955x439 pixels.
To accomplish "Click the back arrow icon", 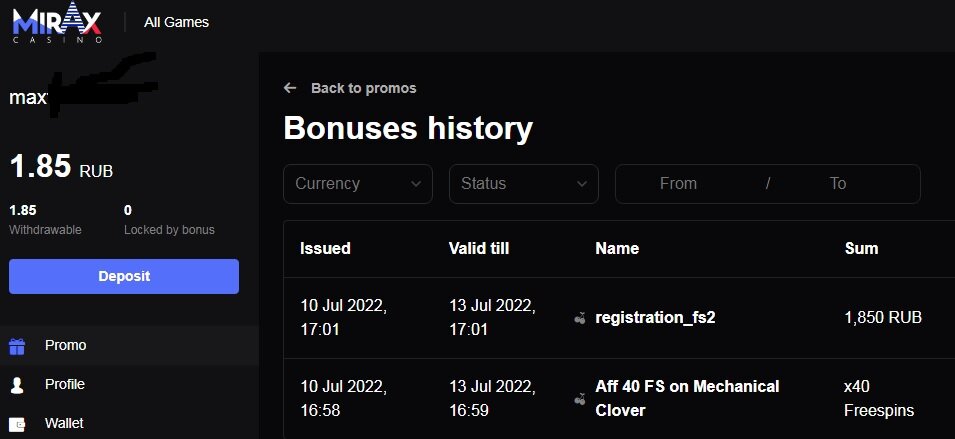I will 290,88.
